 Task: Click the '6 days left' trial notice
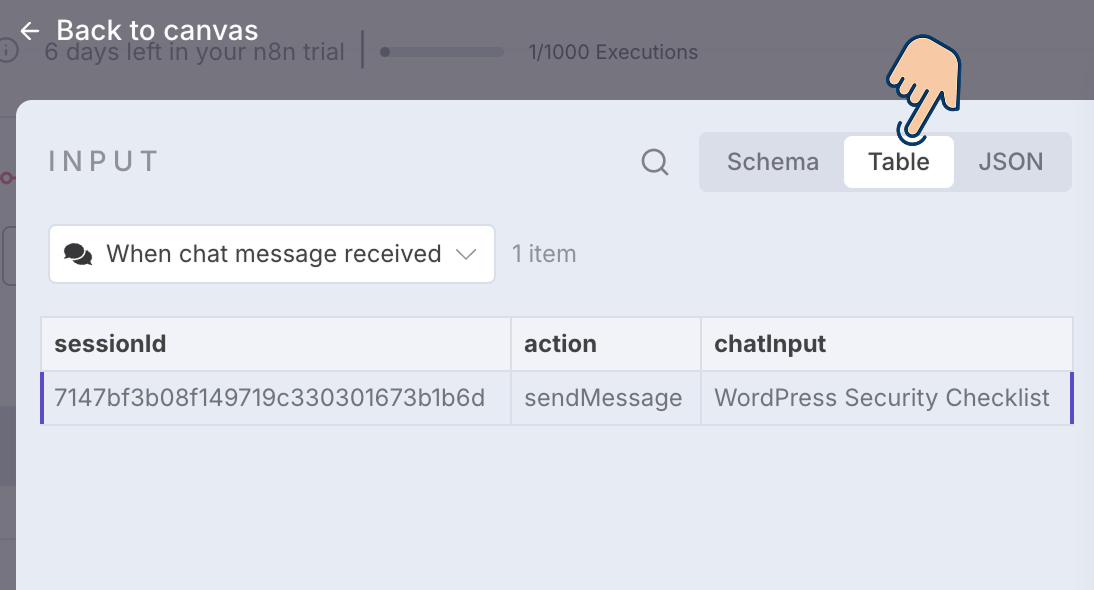click(x=195, y=52)
